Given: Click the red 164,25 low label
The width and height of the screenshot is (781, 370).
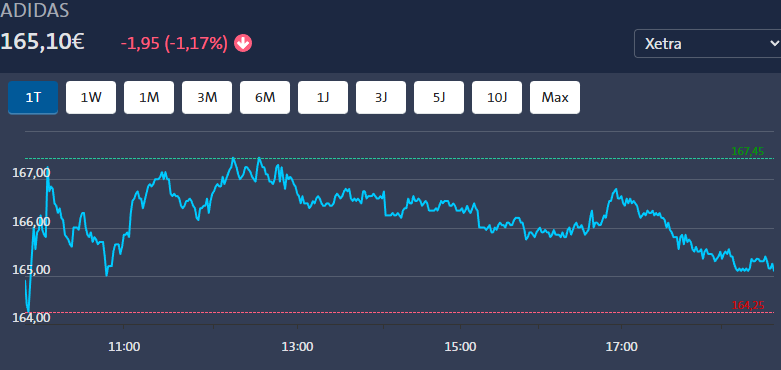Looking at the screenshot, I should tap(748, 305).
